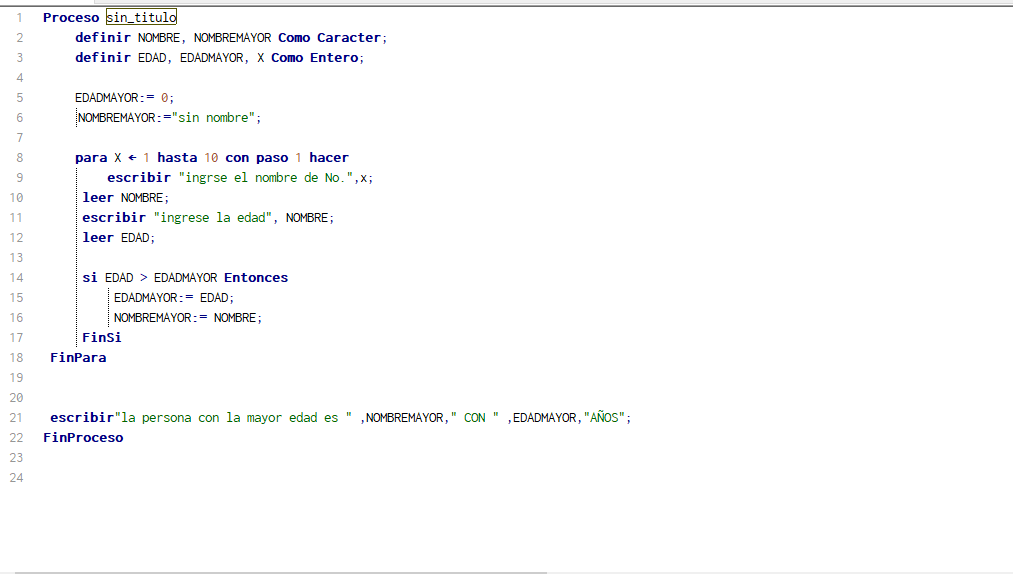The height and width of the screenshot is (574, 1013).
Task: Click the escribir keyword on line 21
Action: click(x=82, y=418)
